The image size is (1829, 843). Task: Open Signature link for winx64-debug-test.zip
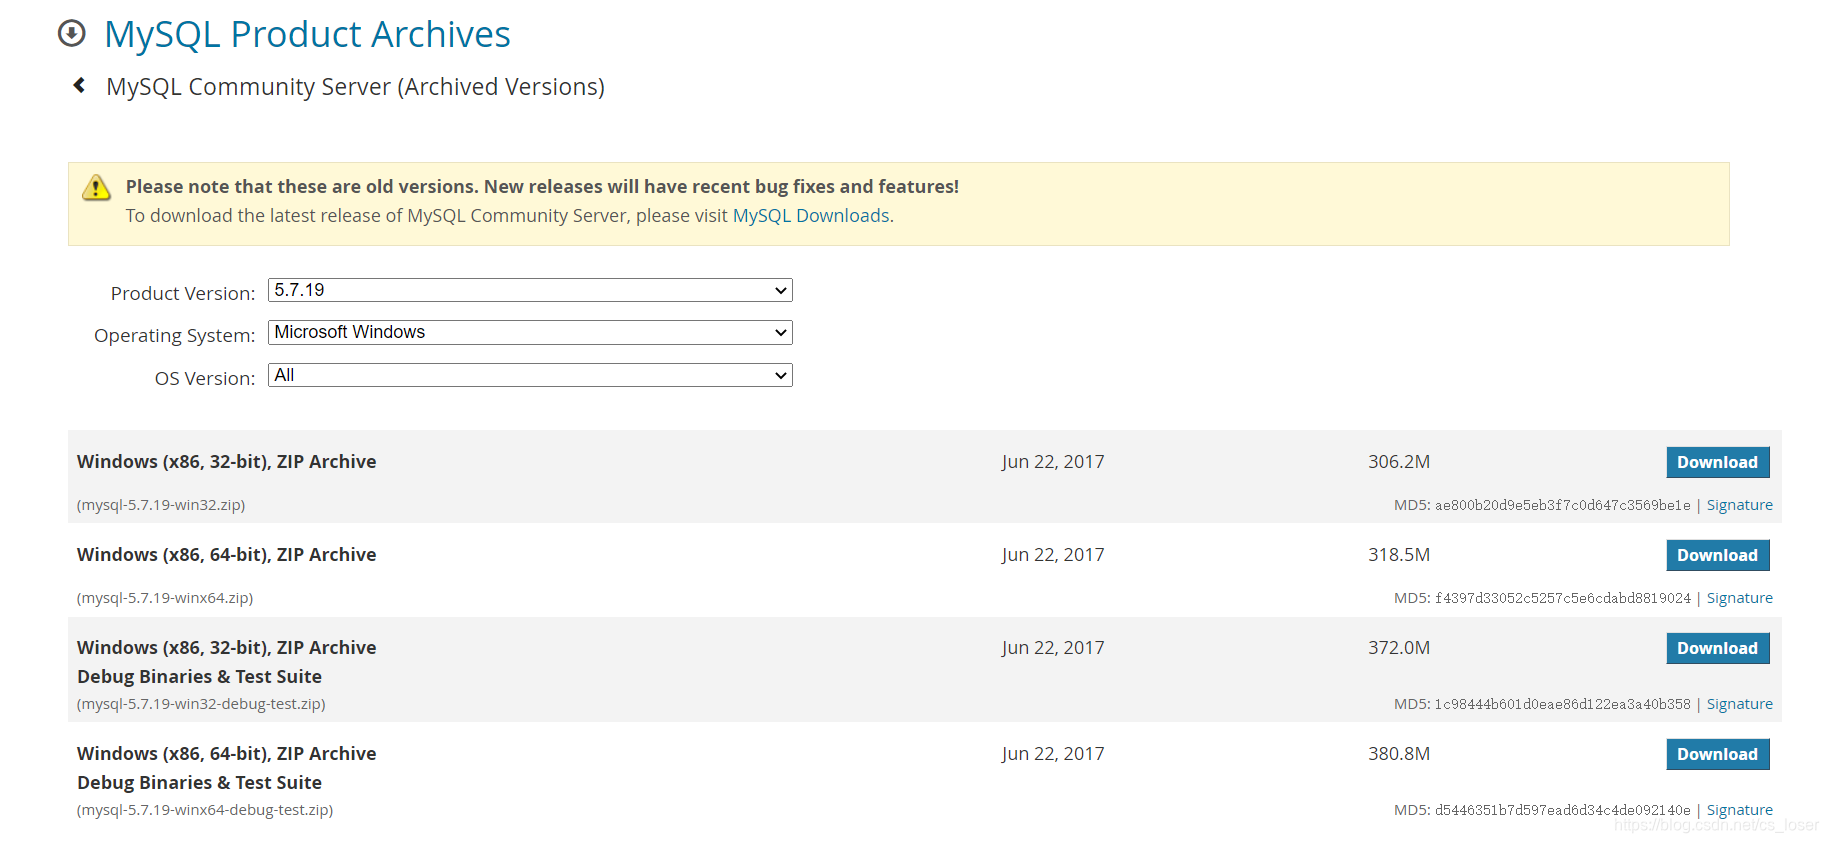(1739, 810)
